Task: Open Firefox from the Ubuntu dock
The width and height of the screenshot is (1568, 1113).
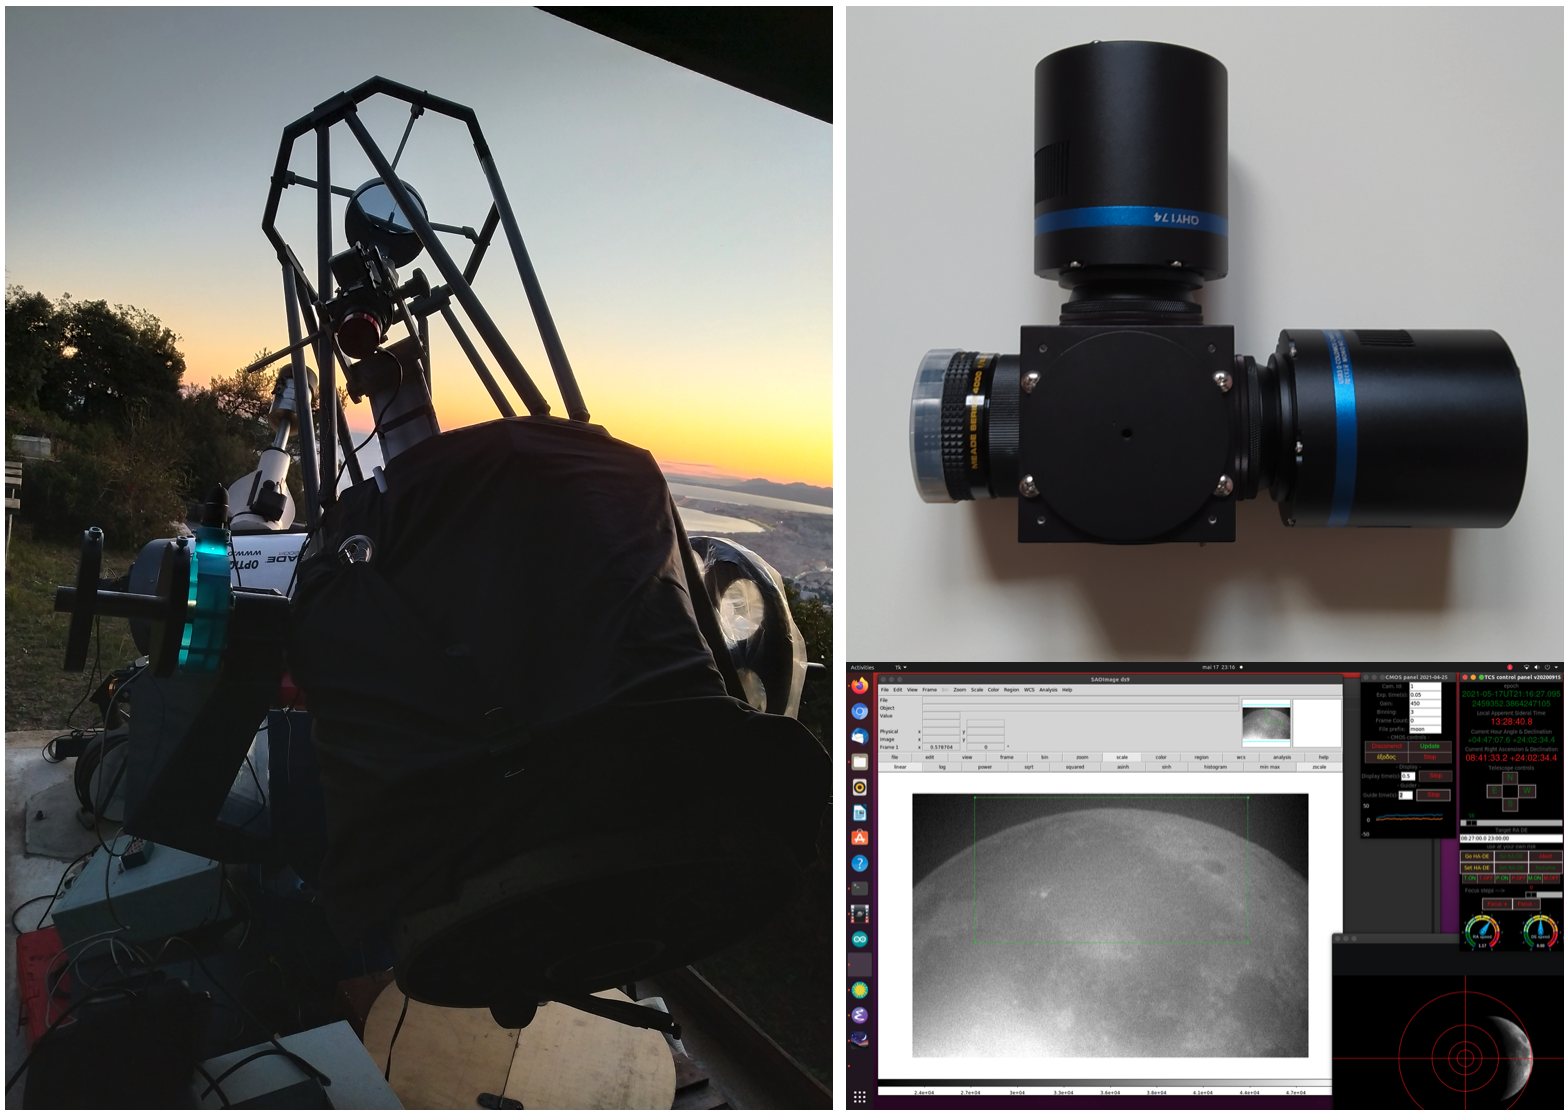Action: (859, 686)
